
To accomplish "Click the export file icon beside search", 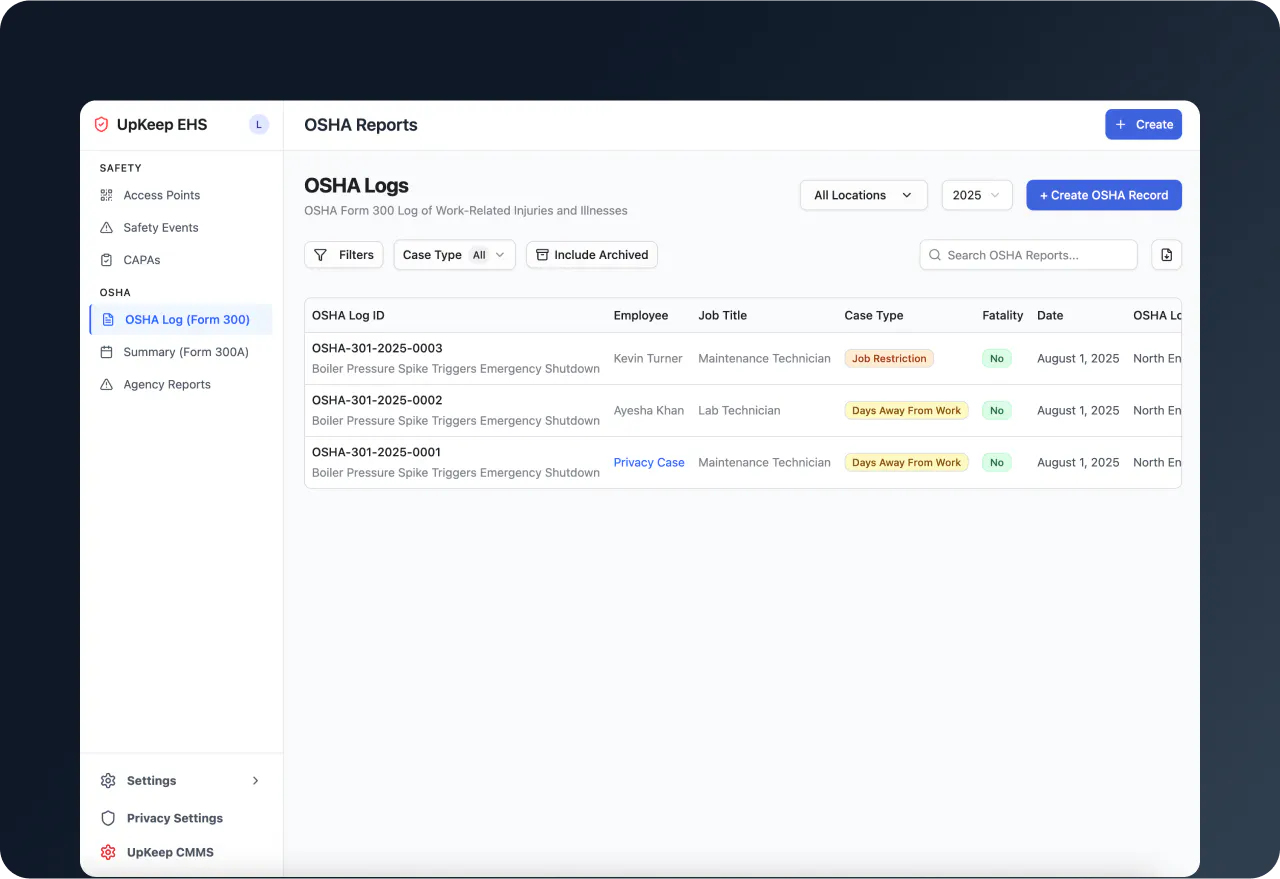I will click(1166, 255).
